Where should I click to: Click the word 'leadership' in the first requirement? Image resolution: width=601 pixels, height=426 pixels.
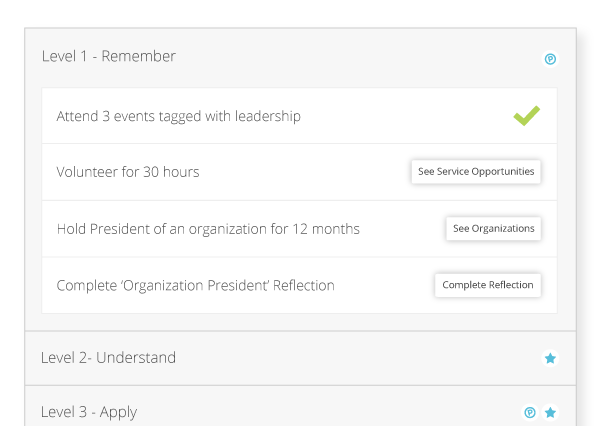(x=267, y=116)
